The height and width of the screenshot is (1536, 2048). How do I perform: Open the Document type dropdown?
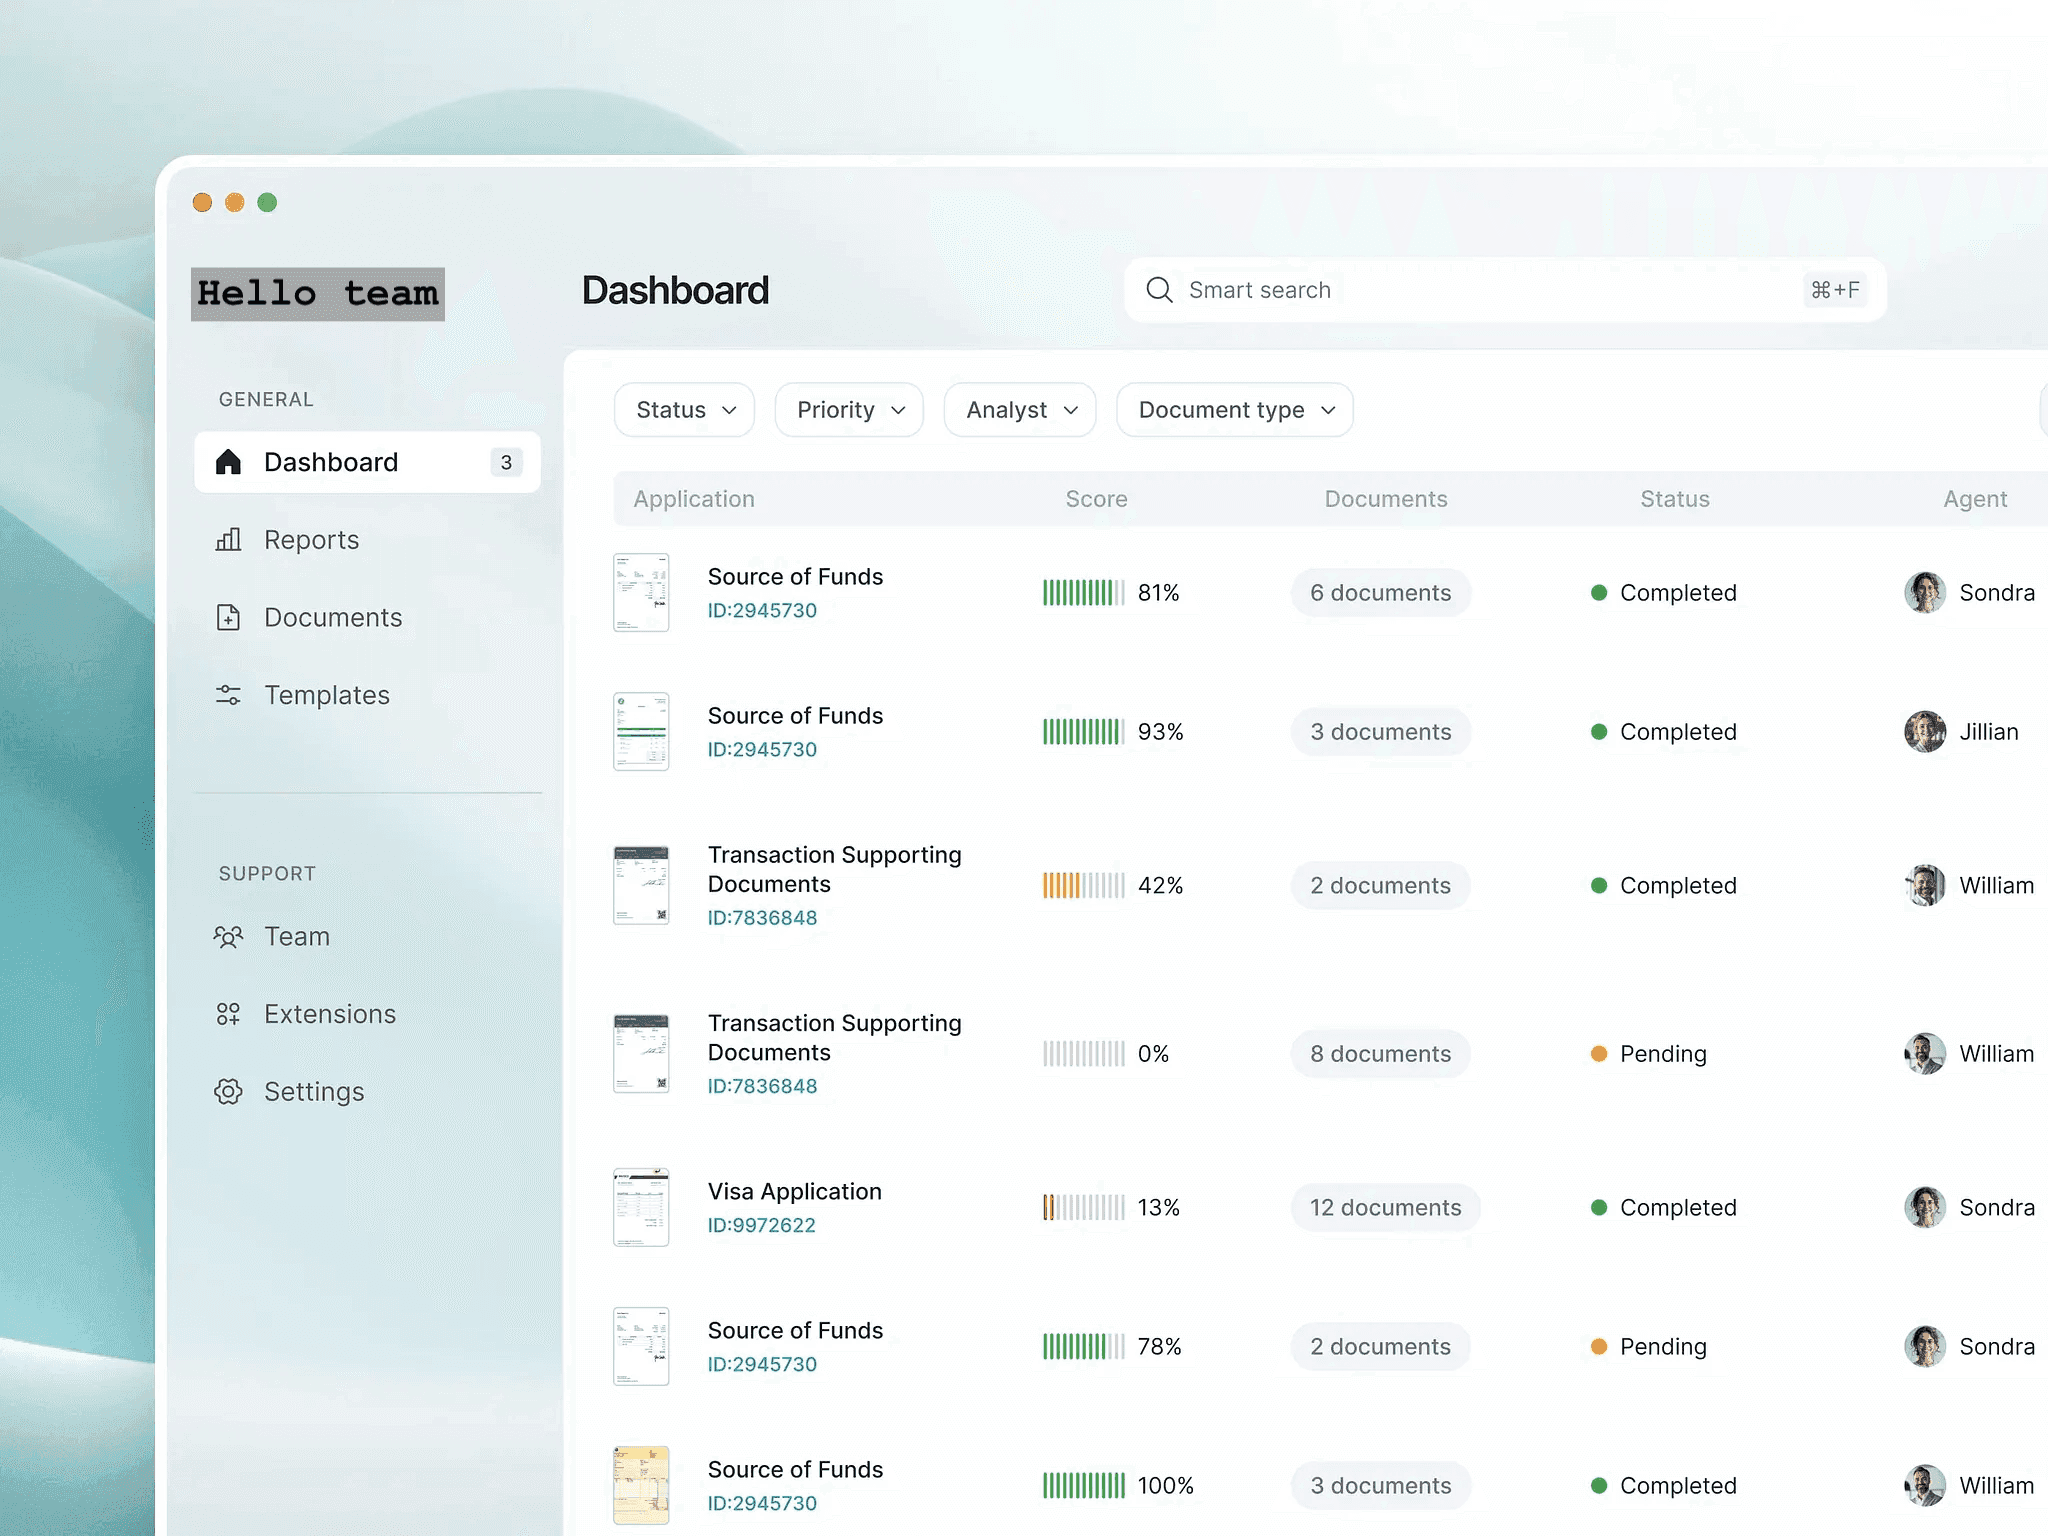point(1235,410)
